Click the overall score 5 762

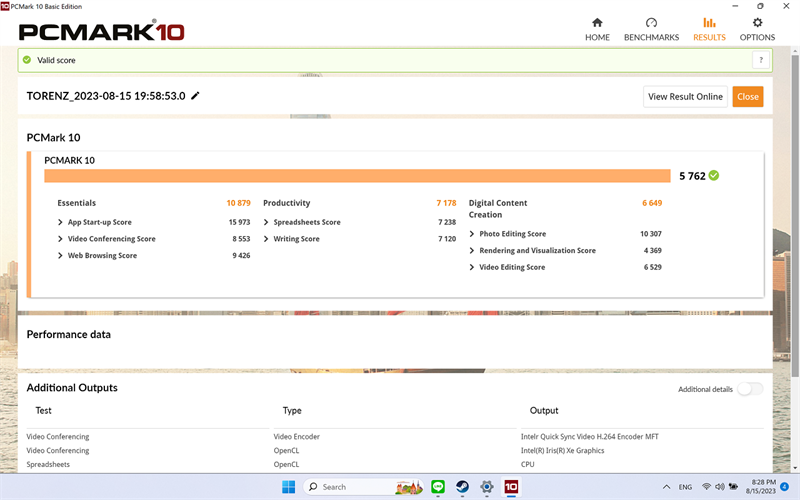tap(692, 176)
